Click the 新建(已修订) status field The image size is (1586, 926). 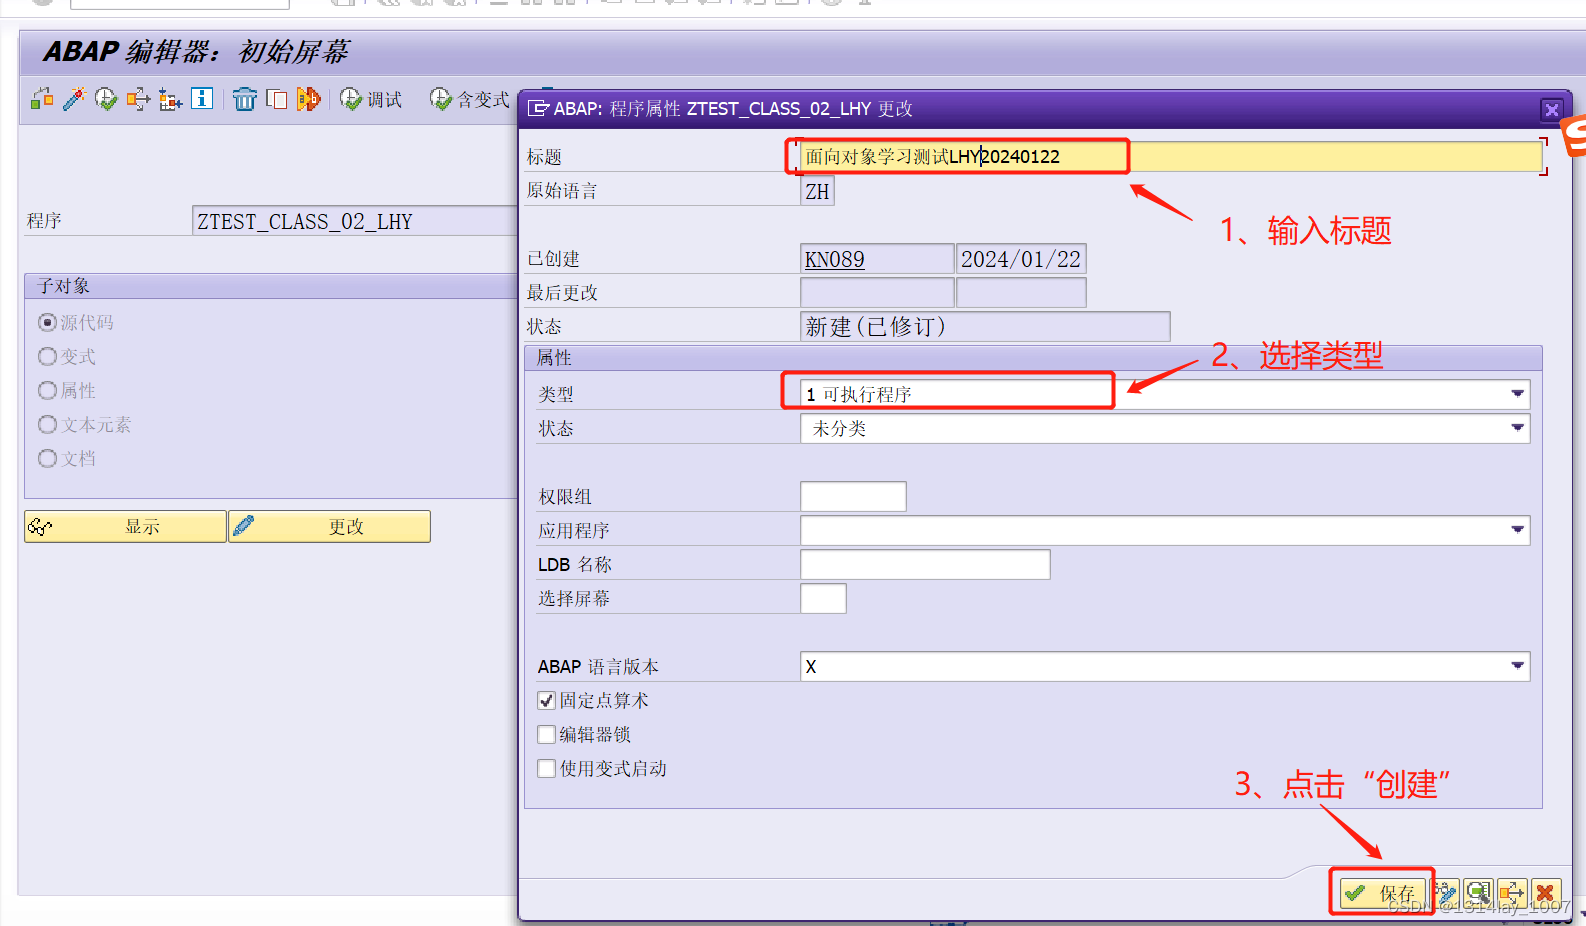(985, 327)
